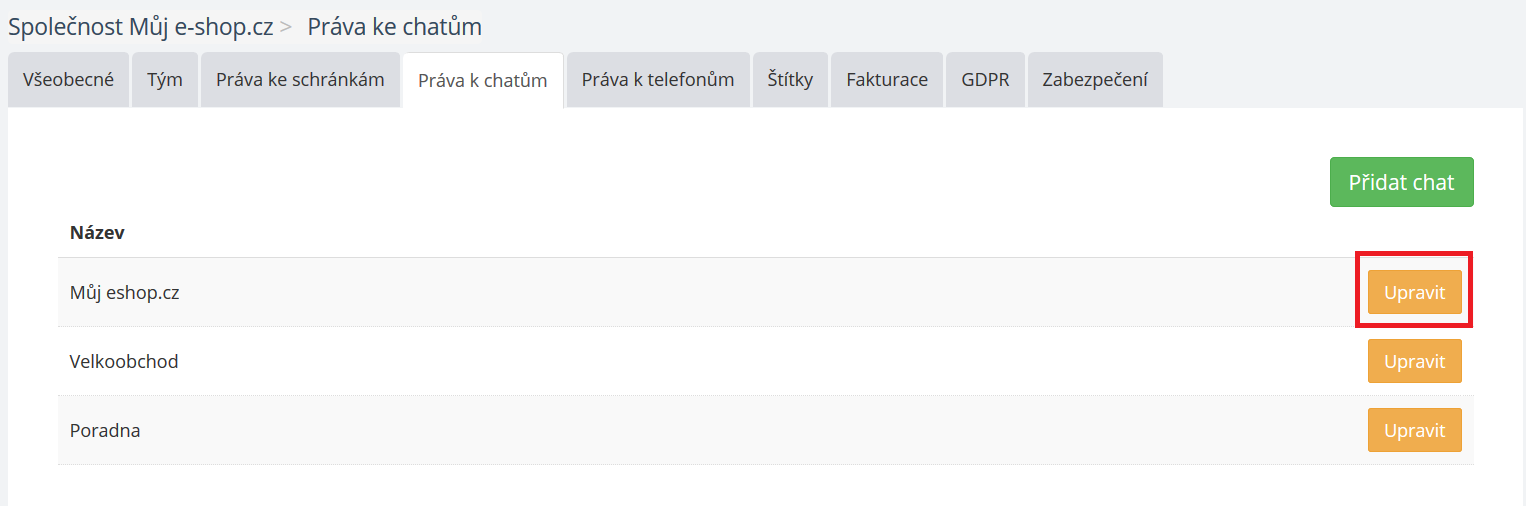This screenshot has height=506, width=1526.
Task: Open the Všeobecné tab
Action: pyautogui.click(x=68, y=80)
